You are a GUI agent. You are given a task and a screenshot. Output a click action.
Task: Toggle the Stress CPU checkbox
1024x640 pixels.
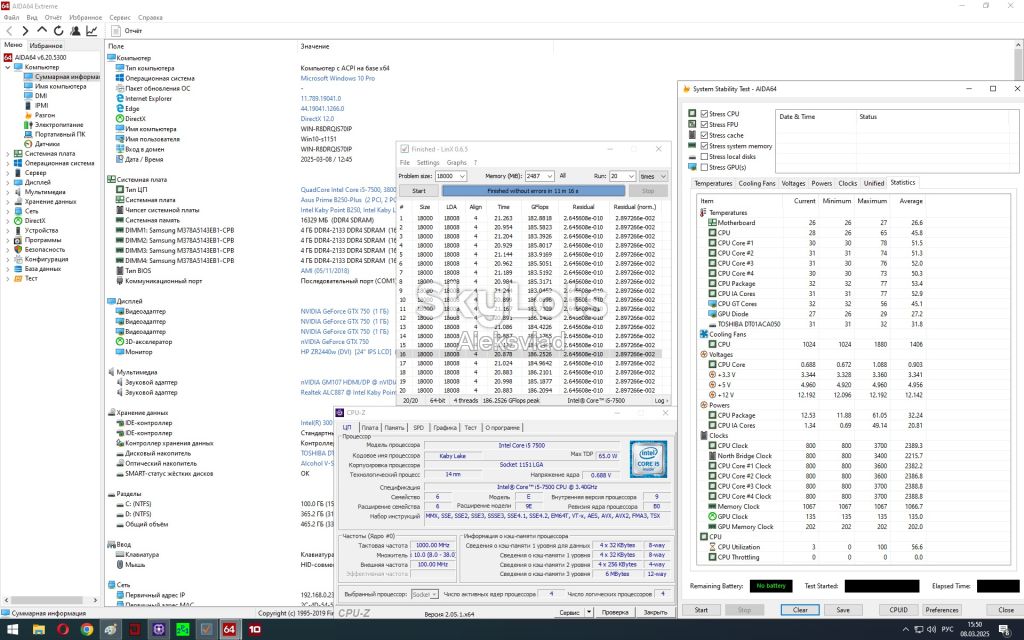704,114
